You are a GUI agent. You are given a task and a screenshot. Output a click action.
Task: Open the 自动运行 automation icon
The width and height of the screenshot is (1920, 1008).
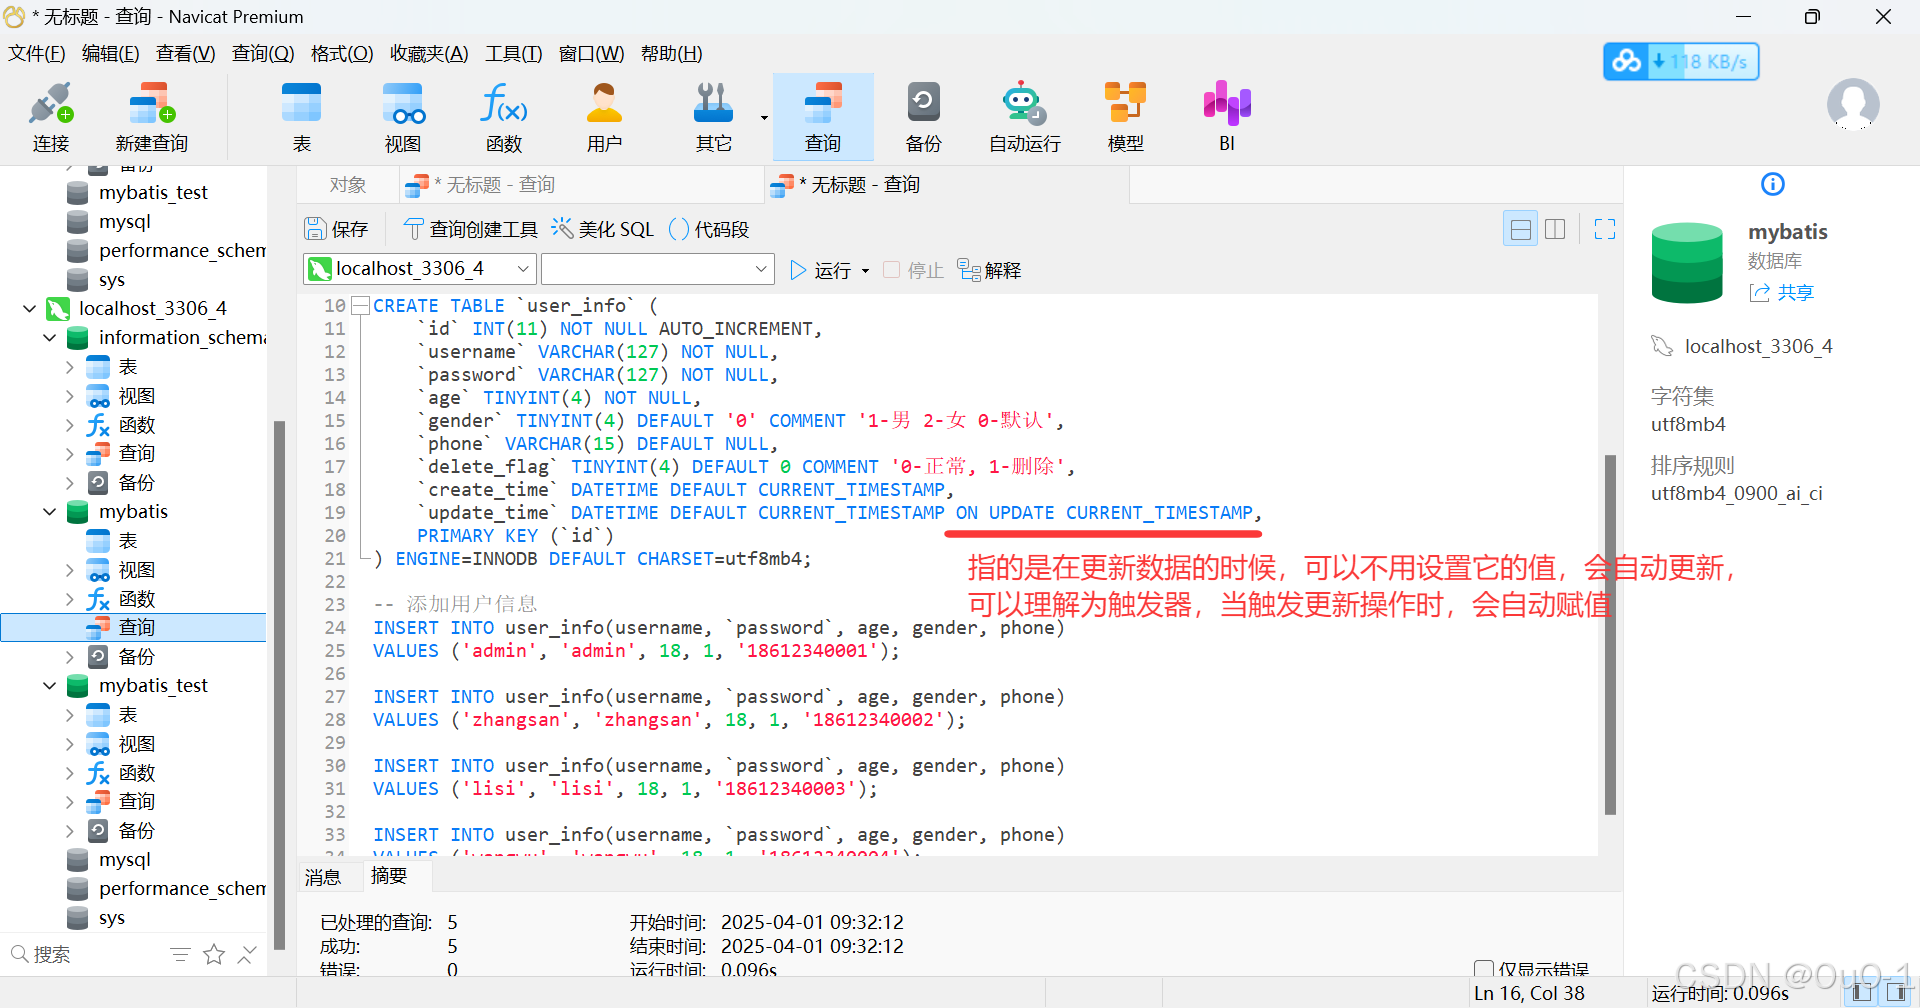tap(1024, 117)
